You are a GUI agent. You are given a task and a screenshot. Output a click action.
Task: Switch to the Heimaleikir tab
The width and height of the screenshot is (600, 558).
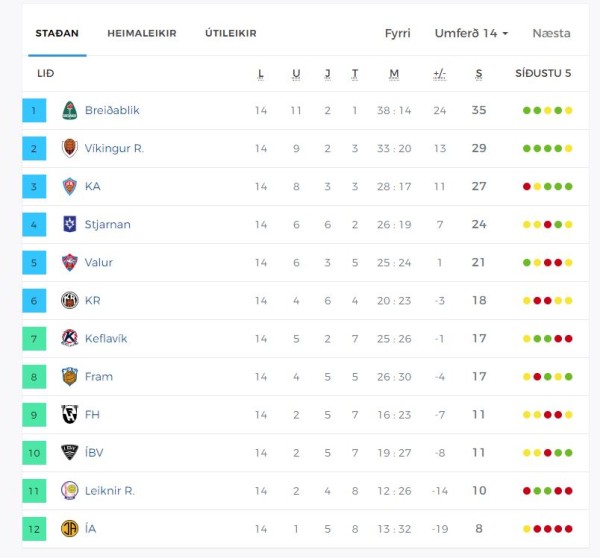tap(142, 33)
